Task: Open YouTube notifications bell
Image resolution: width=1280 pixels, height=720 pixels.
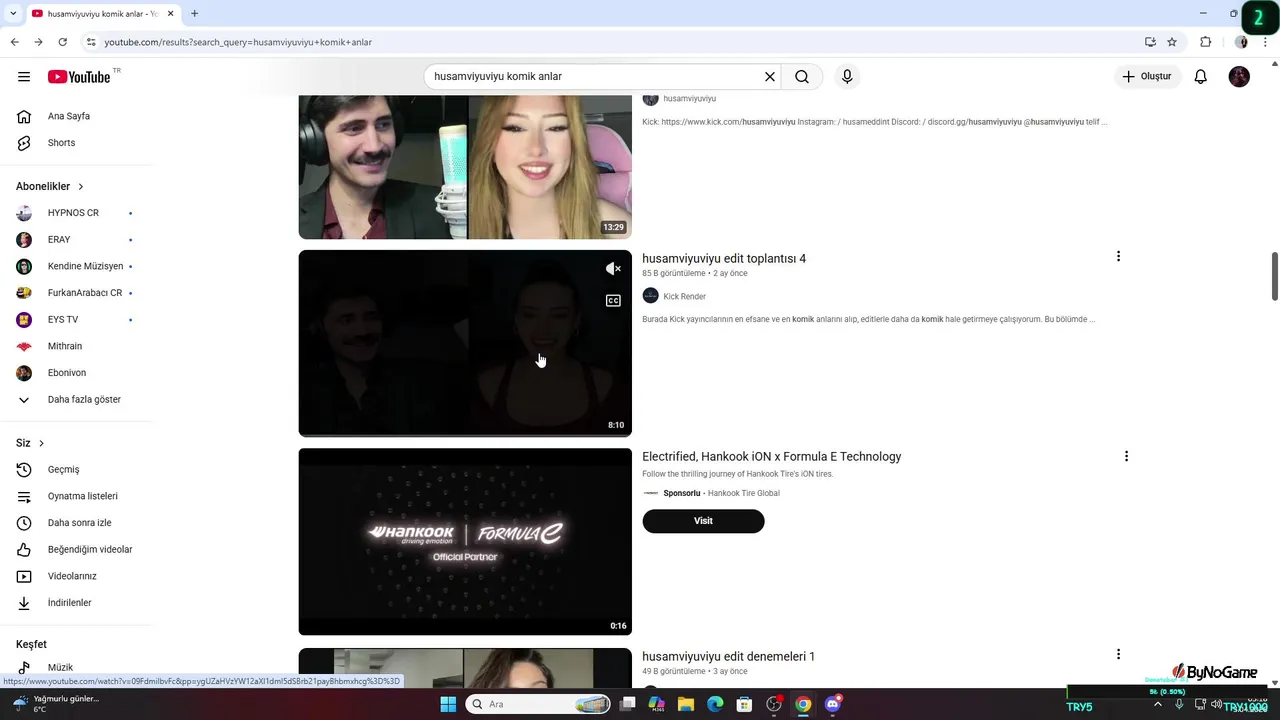Action: (1201, 77)
